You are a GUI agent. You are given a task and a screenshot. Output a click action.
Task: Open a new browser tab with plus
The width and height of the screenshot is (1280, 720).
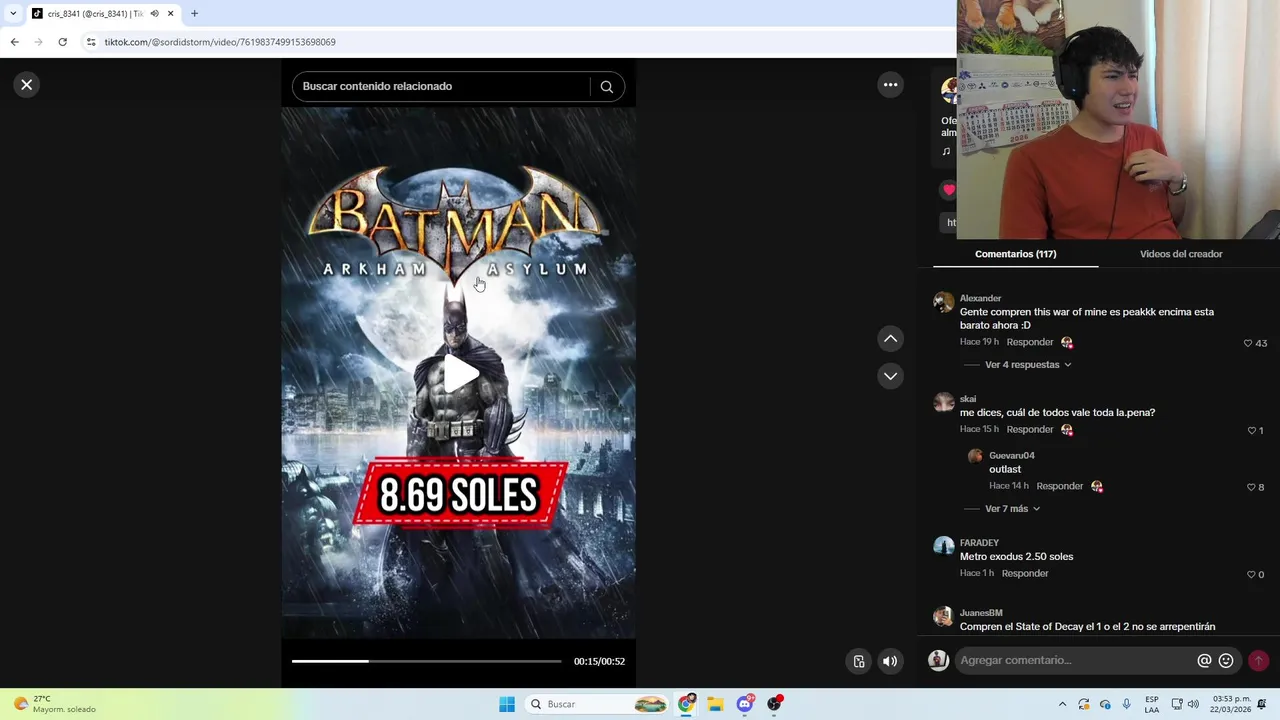(194, 14)
